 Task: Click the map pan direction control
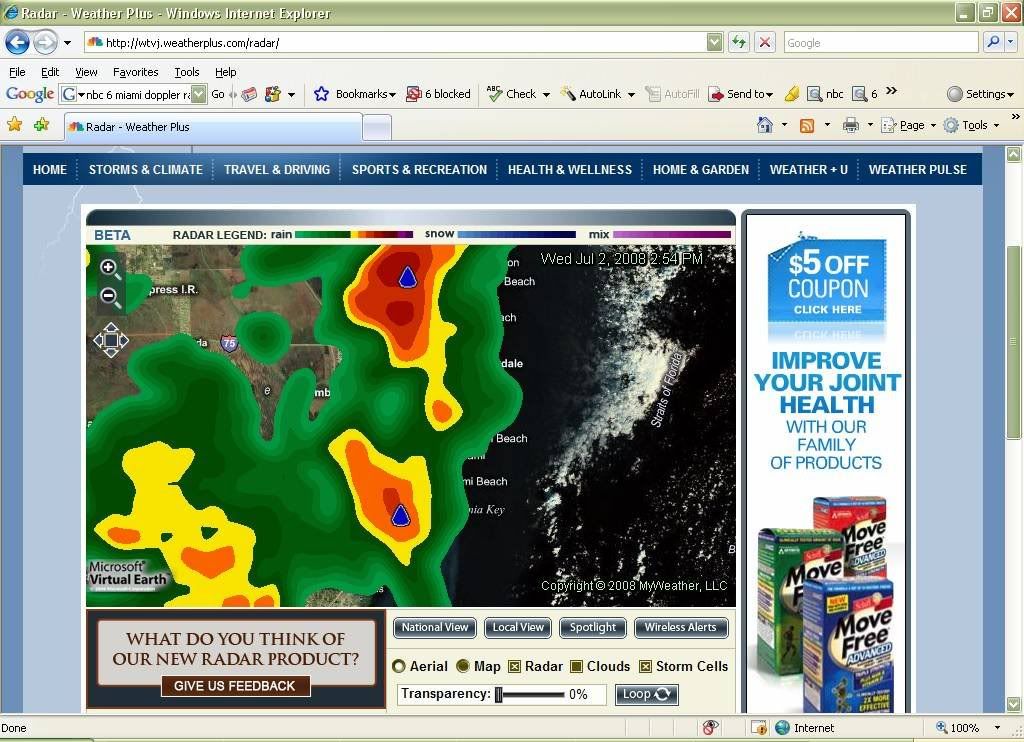[x=110, y=340]
